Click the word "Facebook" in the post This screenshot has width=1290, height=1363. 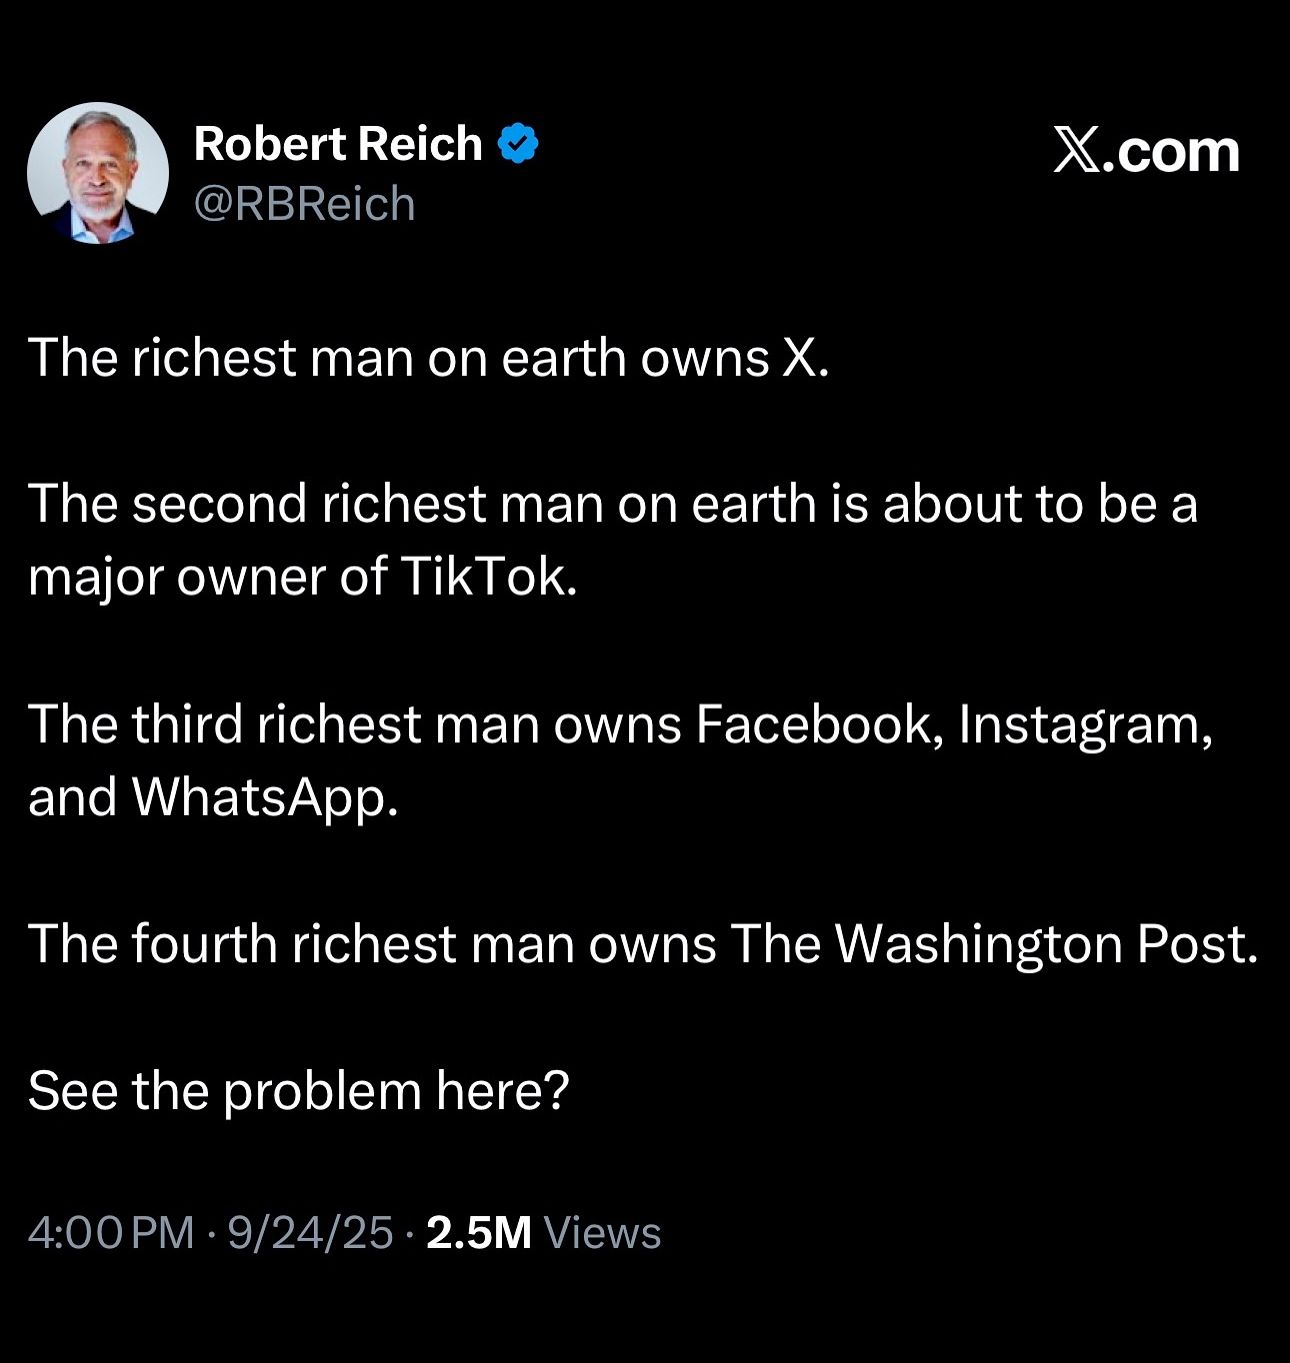tap(818, 724)
